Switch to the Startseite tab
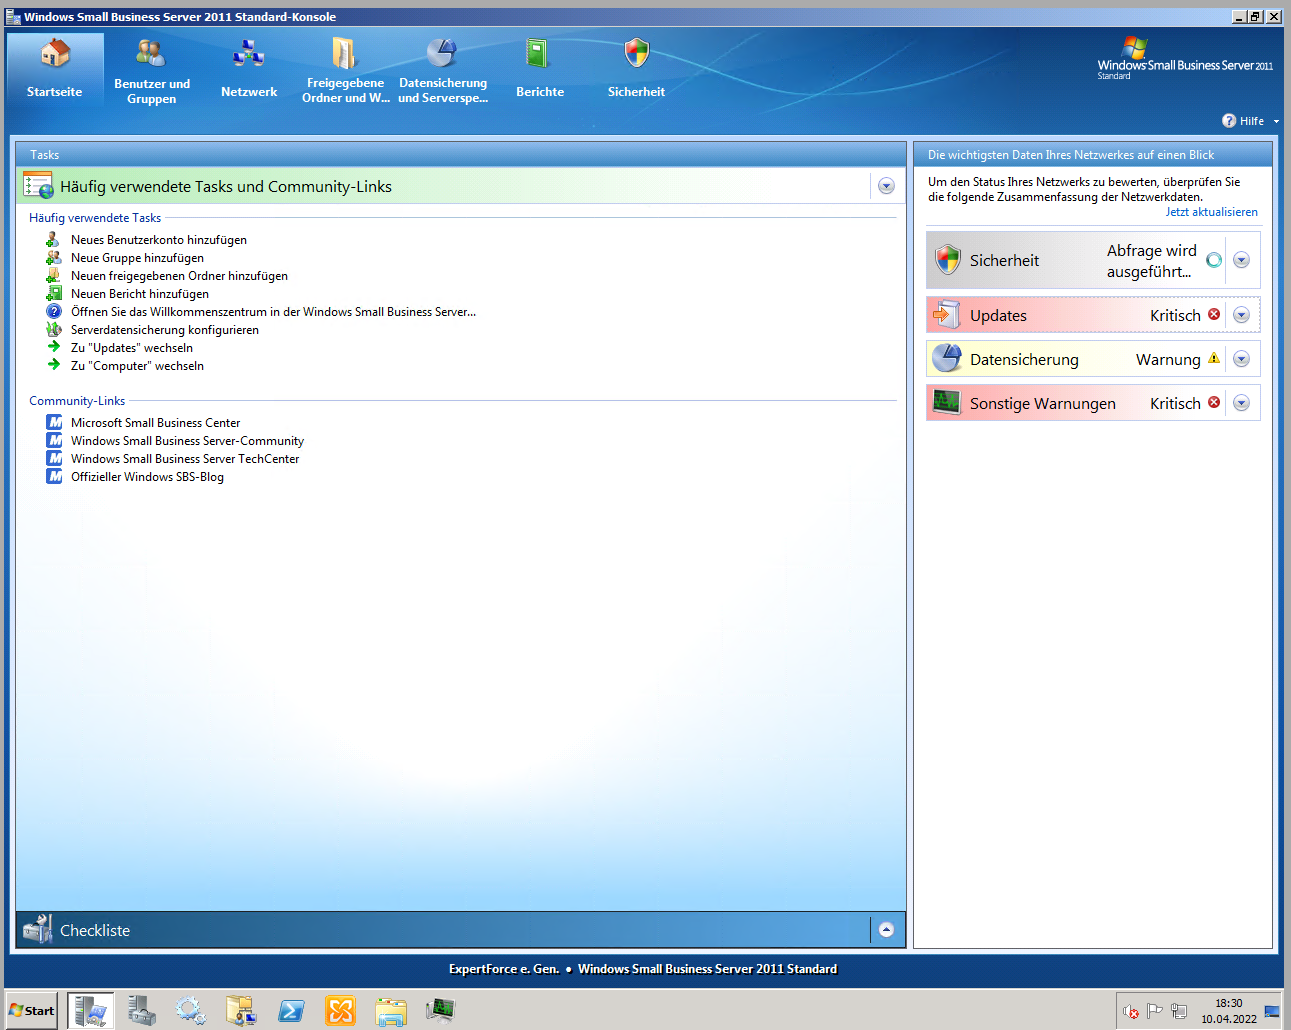Viewport: 1291px width, 1030px height. pos(55,70)
